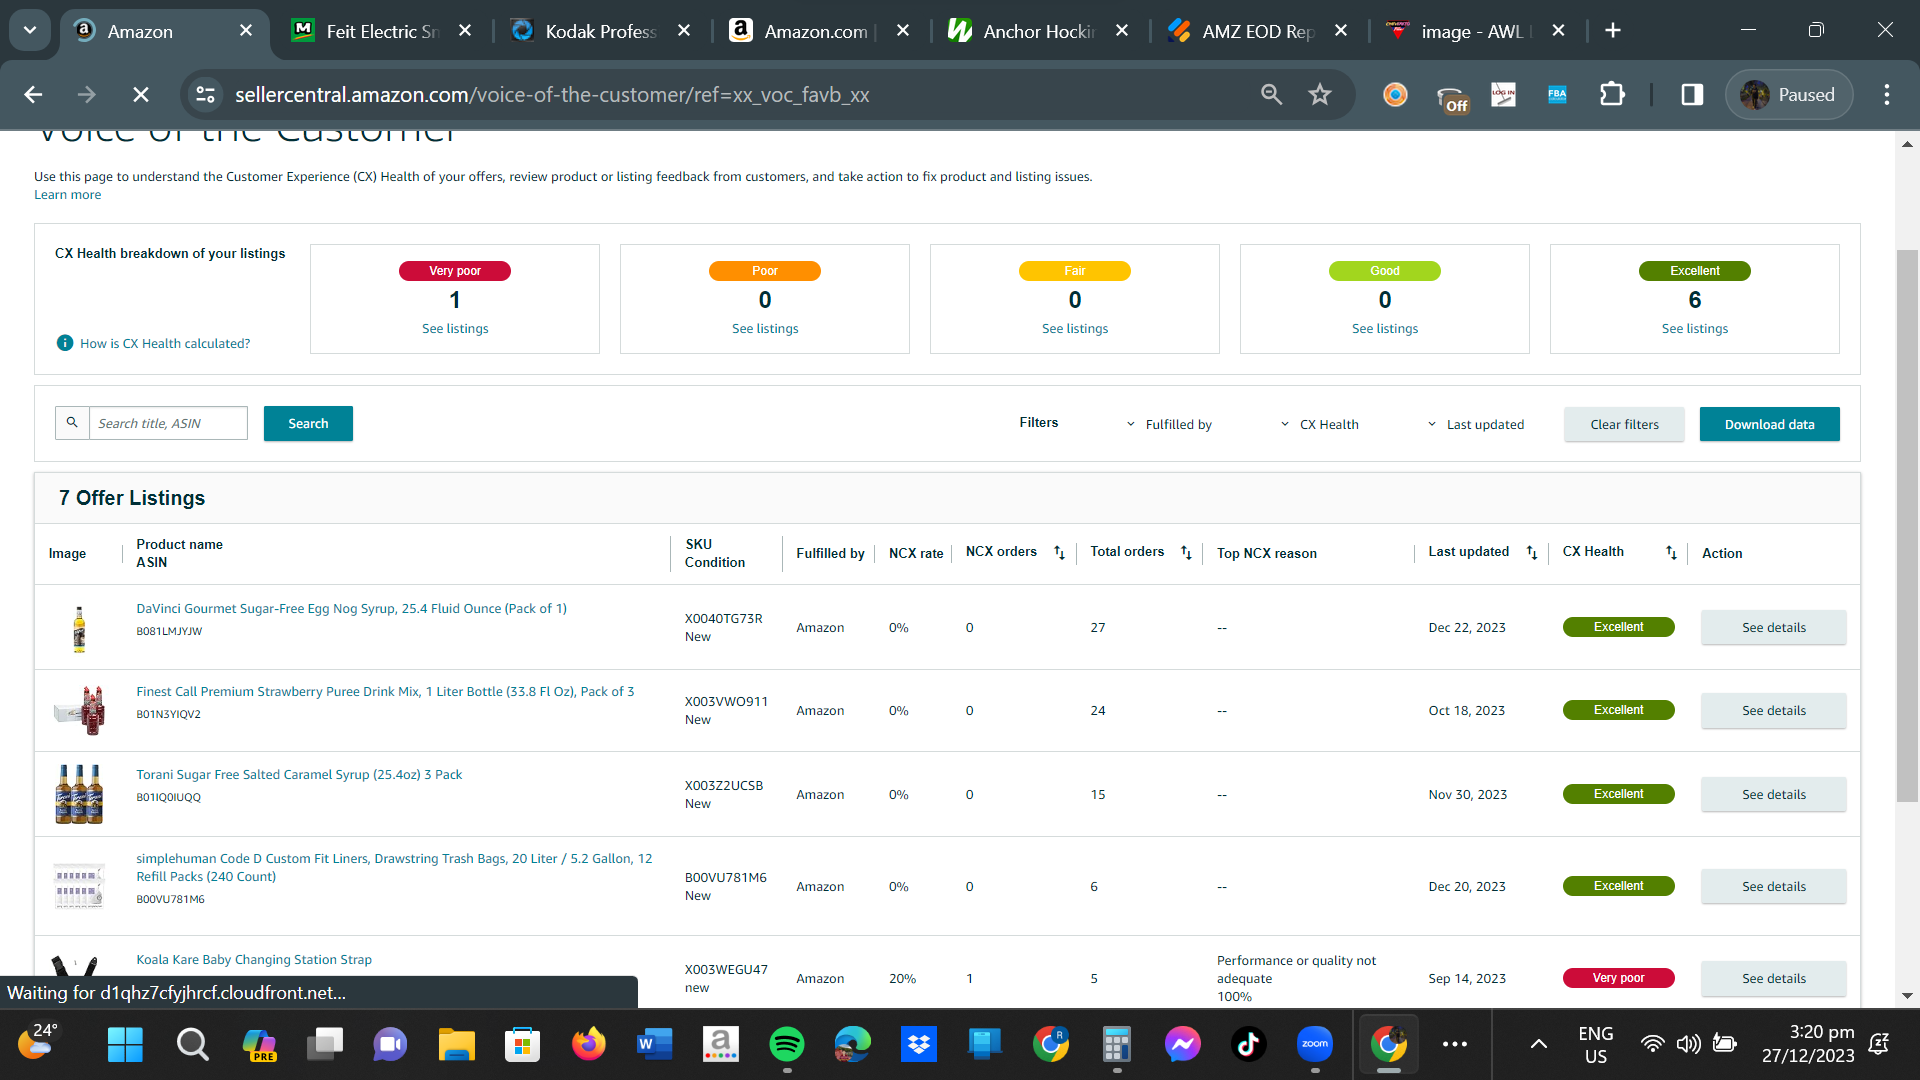The width and height of the screenshot is (1920, 1080).
Task: Open How is CX Health calculated link
Action: coord(165,343)
